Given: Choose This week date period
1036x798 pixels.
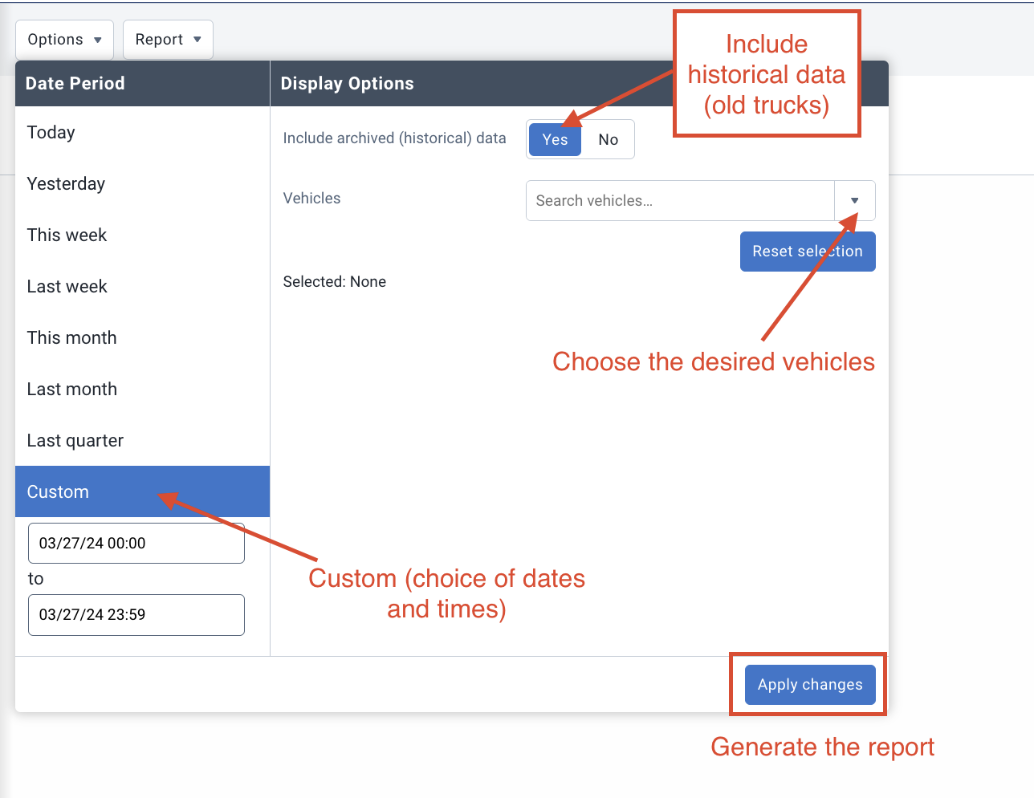Looking at the screenshot, I should click(x=142, y=235).
